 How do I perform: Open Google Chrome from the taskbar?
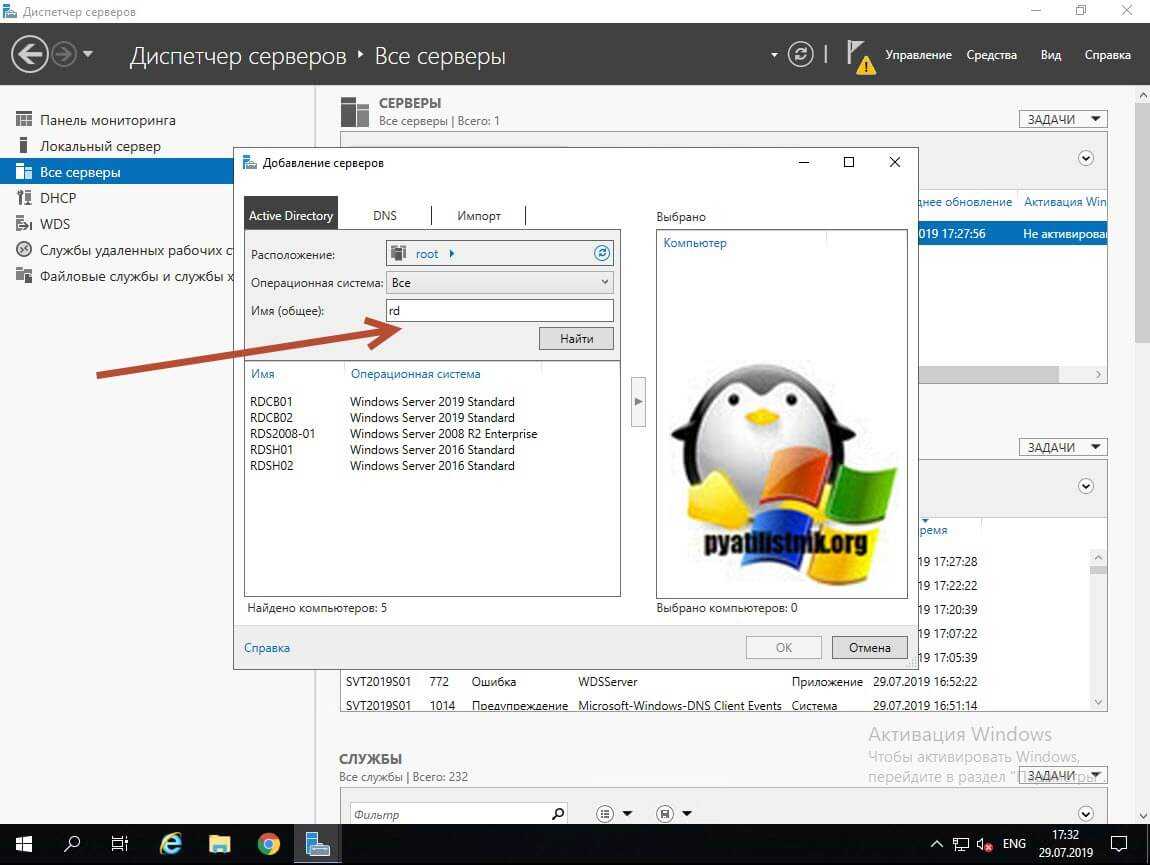pyautogui.click(x=268, y=843)
